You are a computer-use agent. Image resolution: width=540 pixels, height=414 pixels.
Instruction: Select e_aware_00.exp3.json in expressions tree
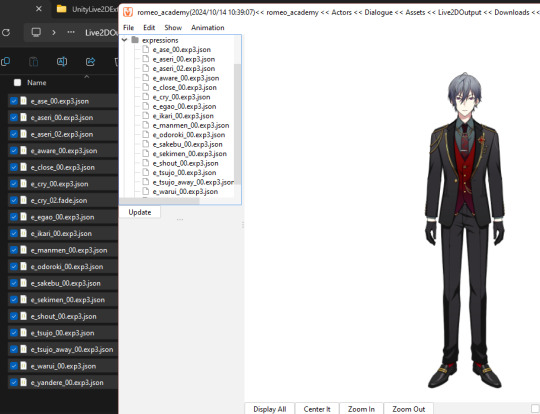[186, 78]
